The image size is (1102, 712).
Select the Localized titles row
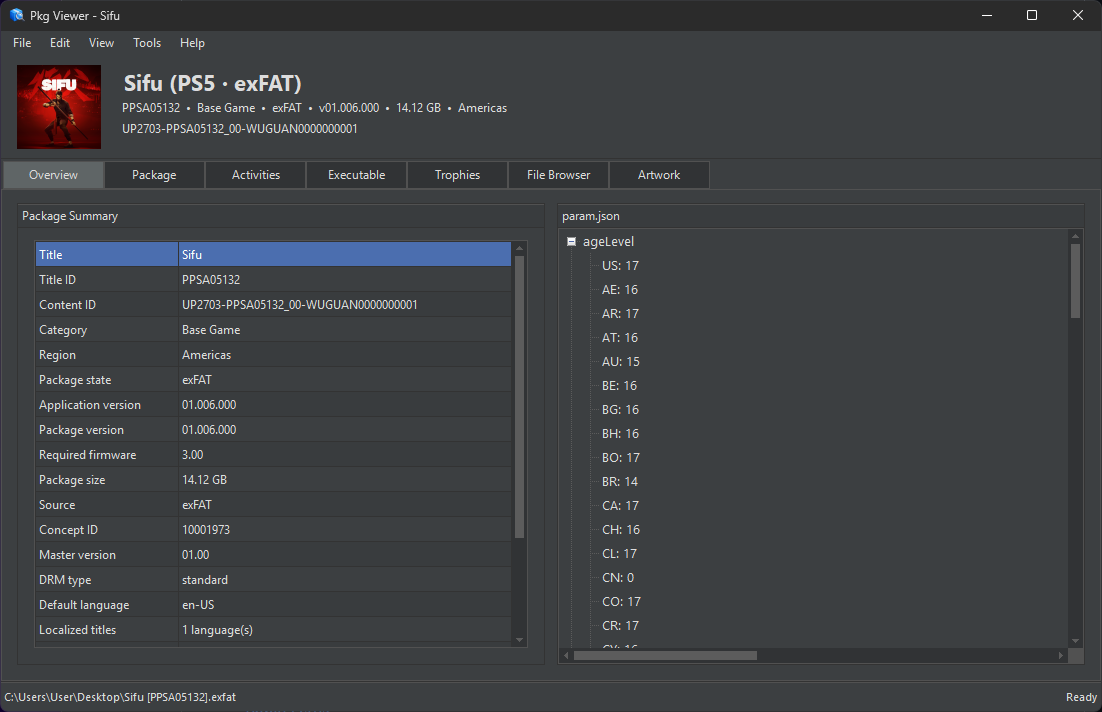coord(273,630)
